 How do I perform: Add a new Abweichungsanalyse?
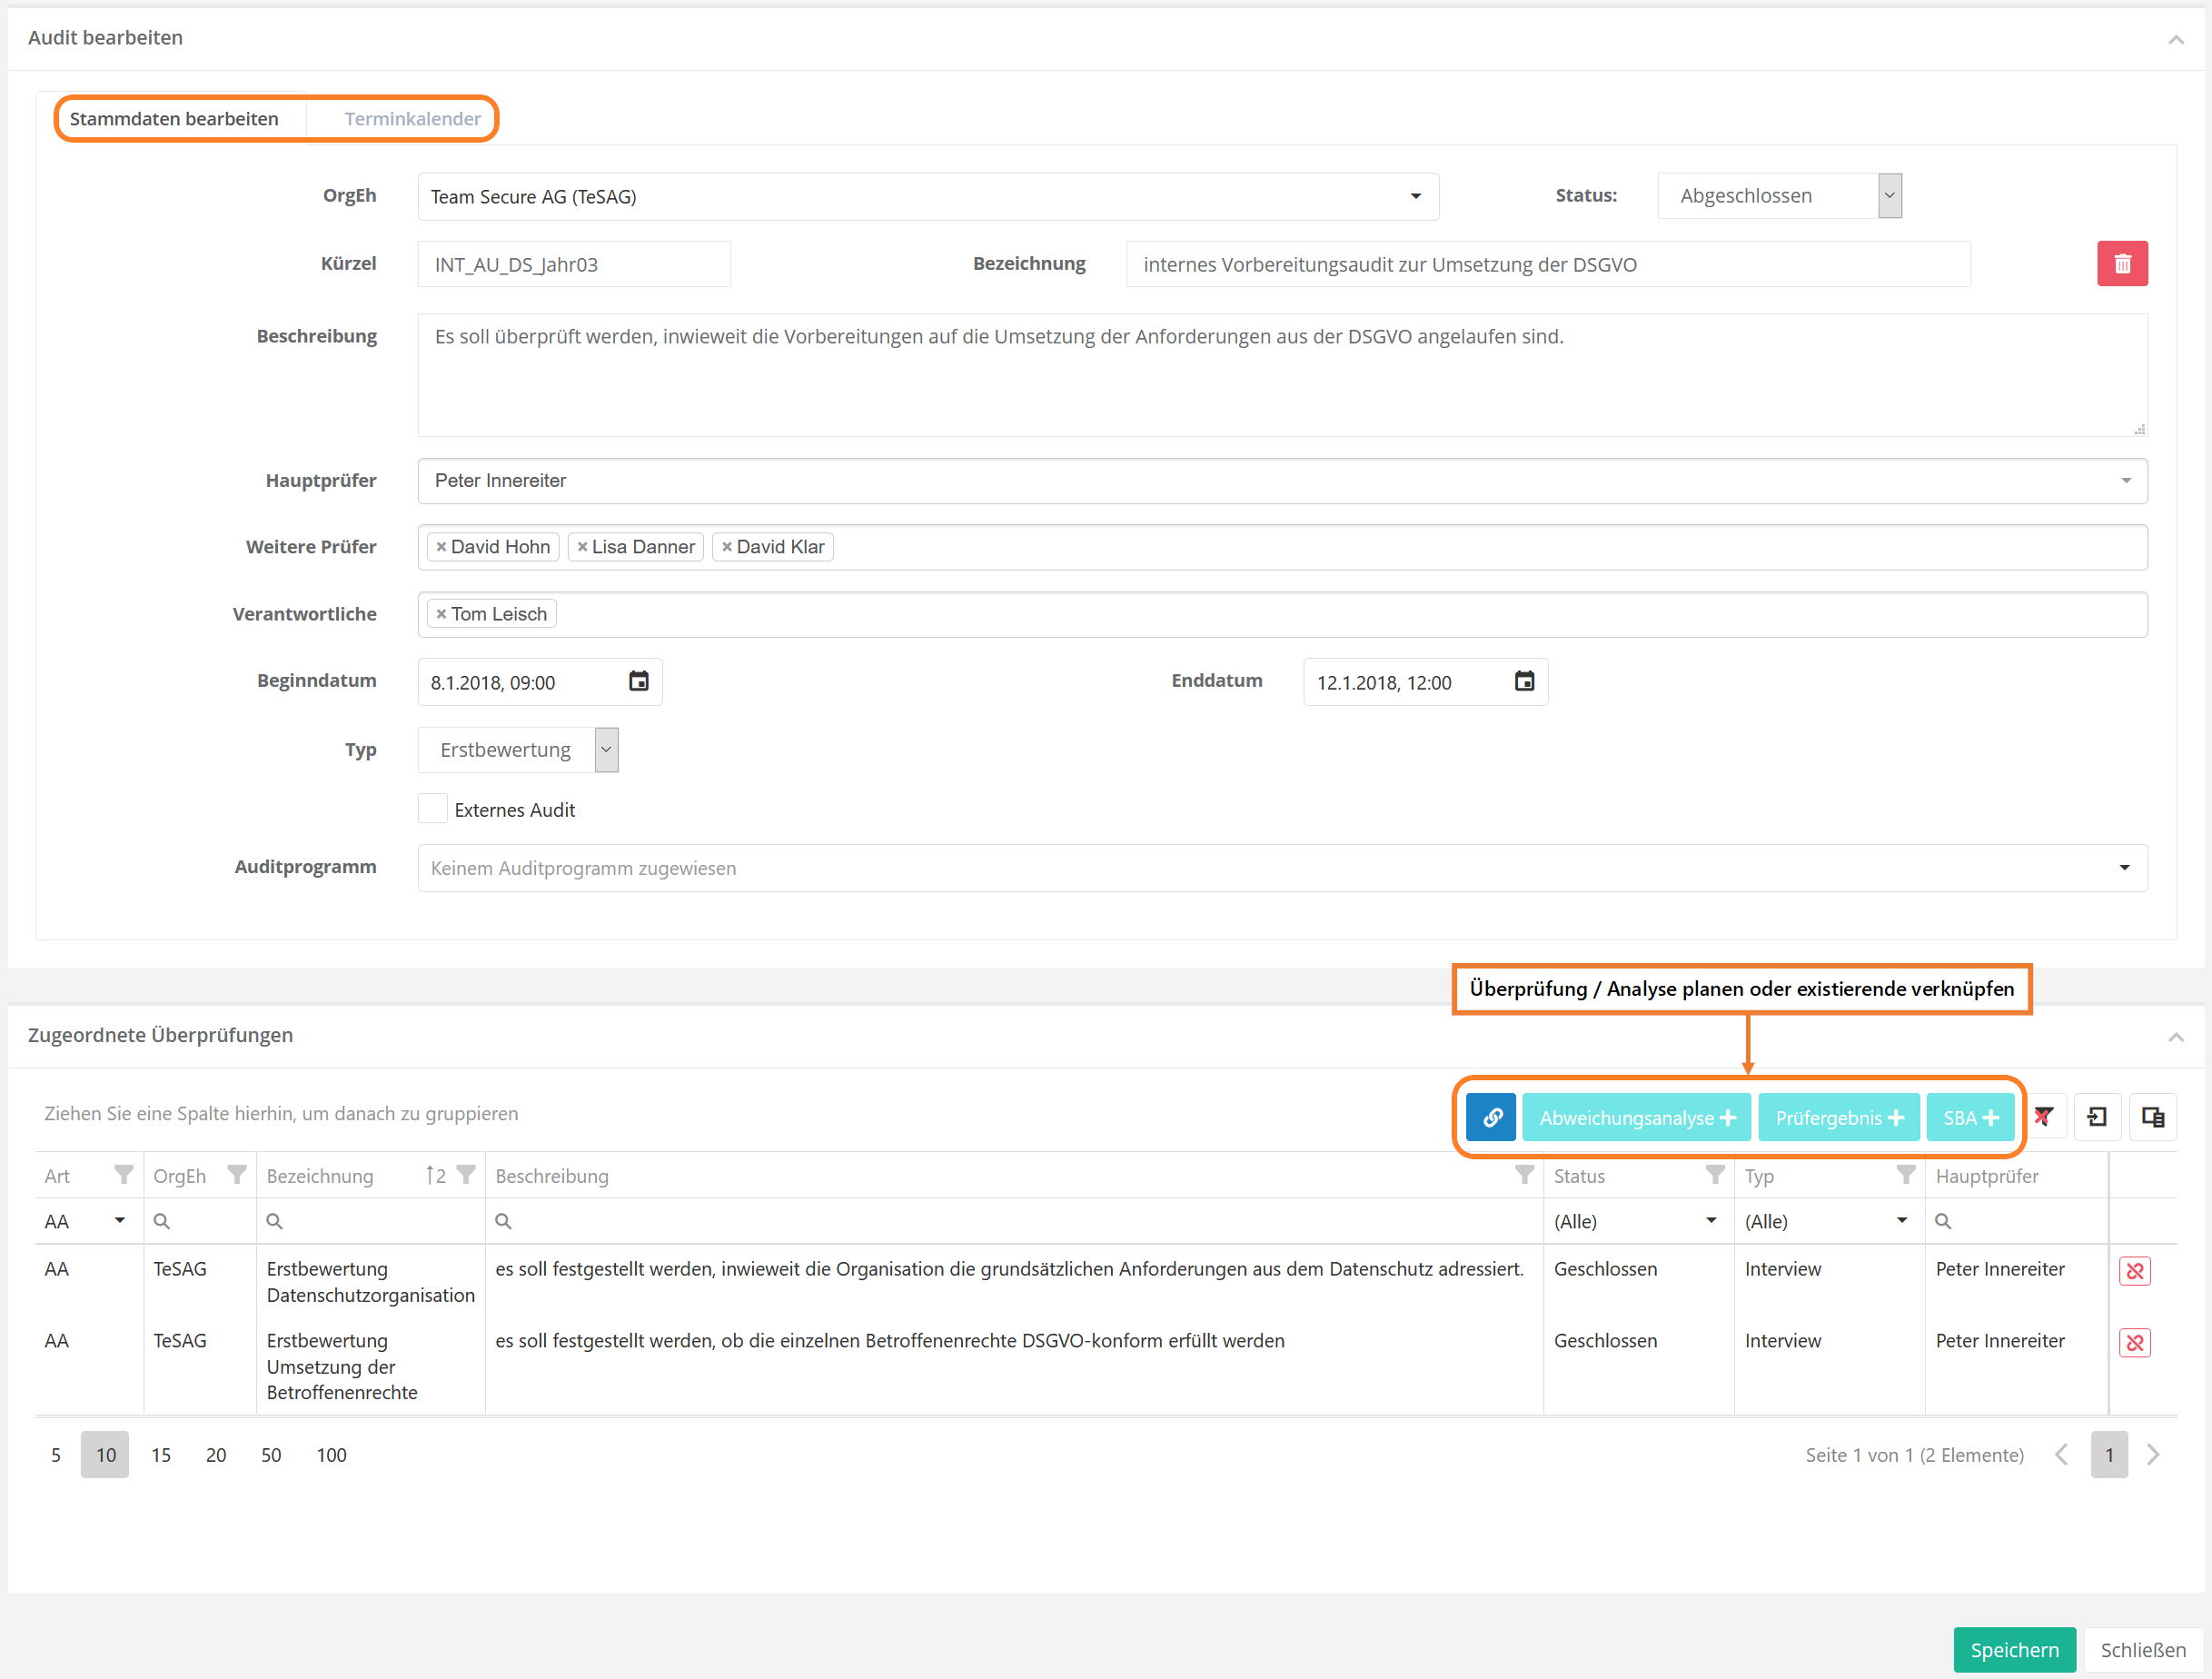(1636, 1117)
